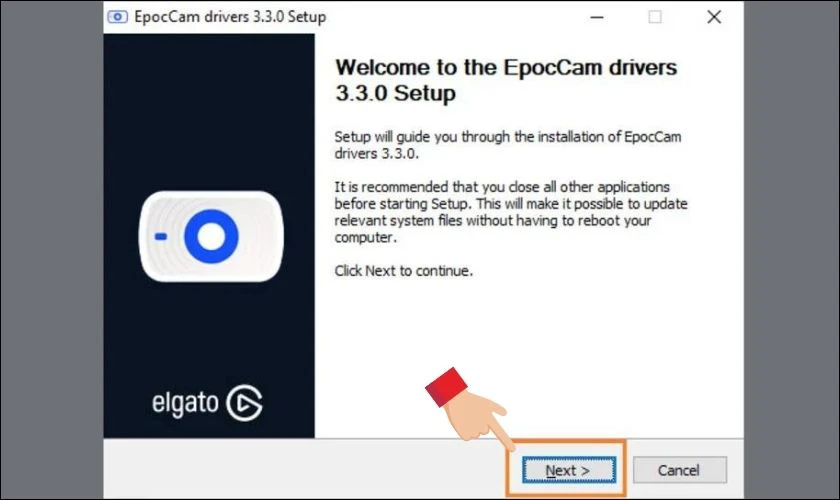The width and height of the screenshot is (840, 500).
Task: Click the elgato logo symbol
Action: pos(244,402)
